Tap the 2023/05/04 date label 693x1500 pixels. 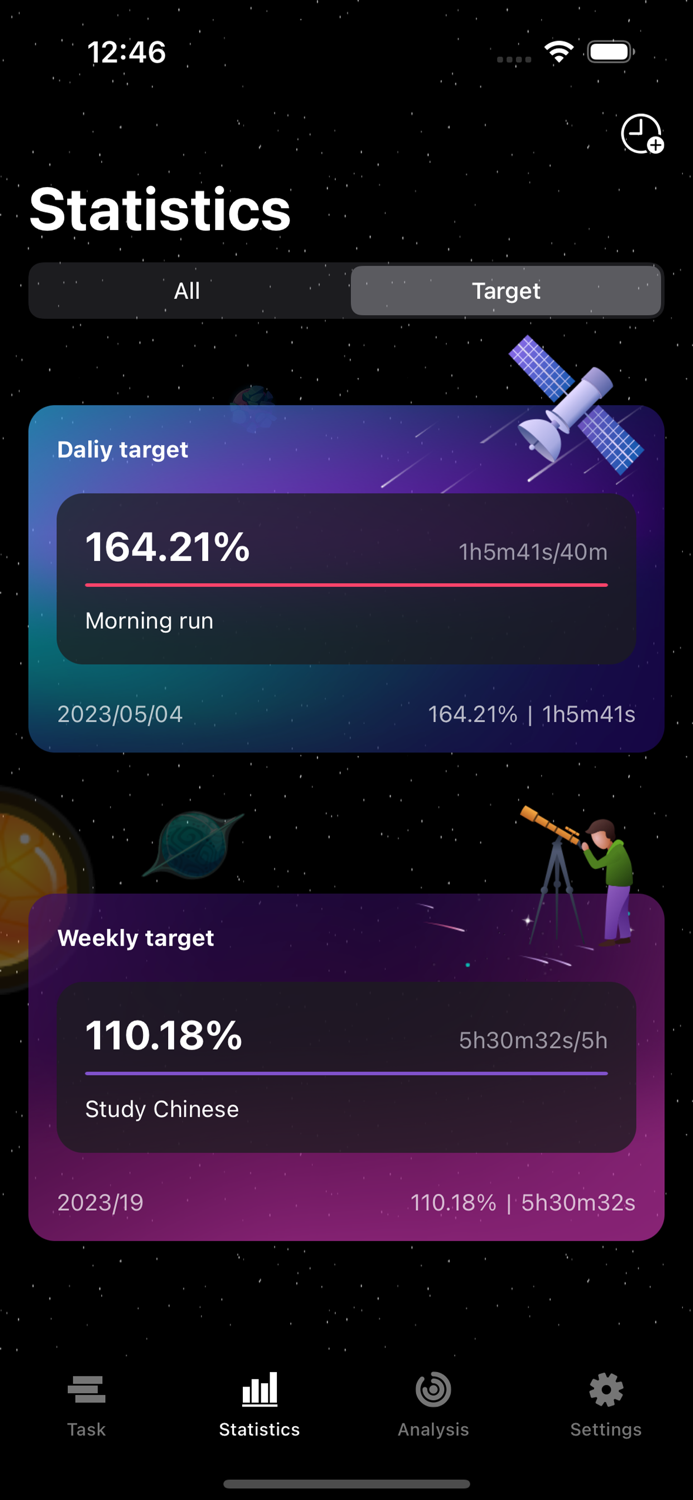pos(120,714)
